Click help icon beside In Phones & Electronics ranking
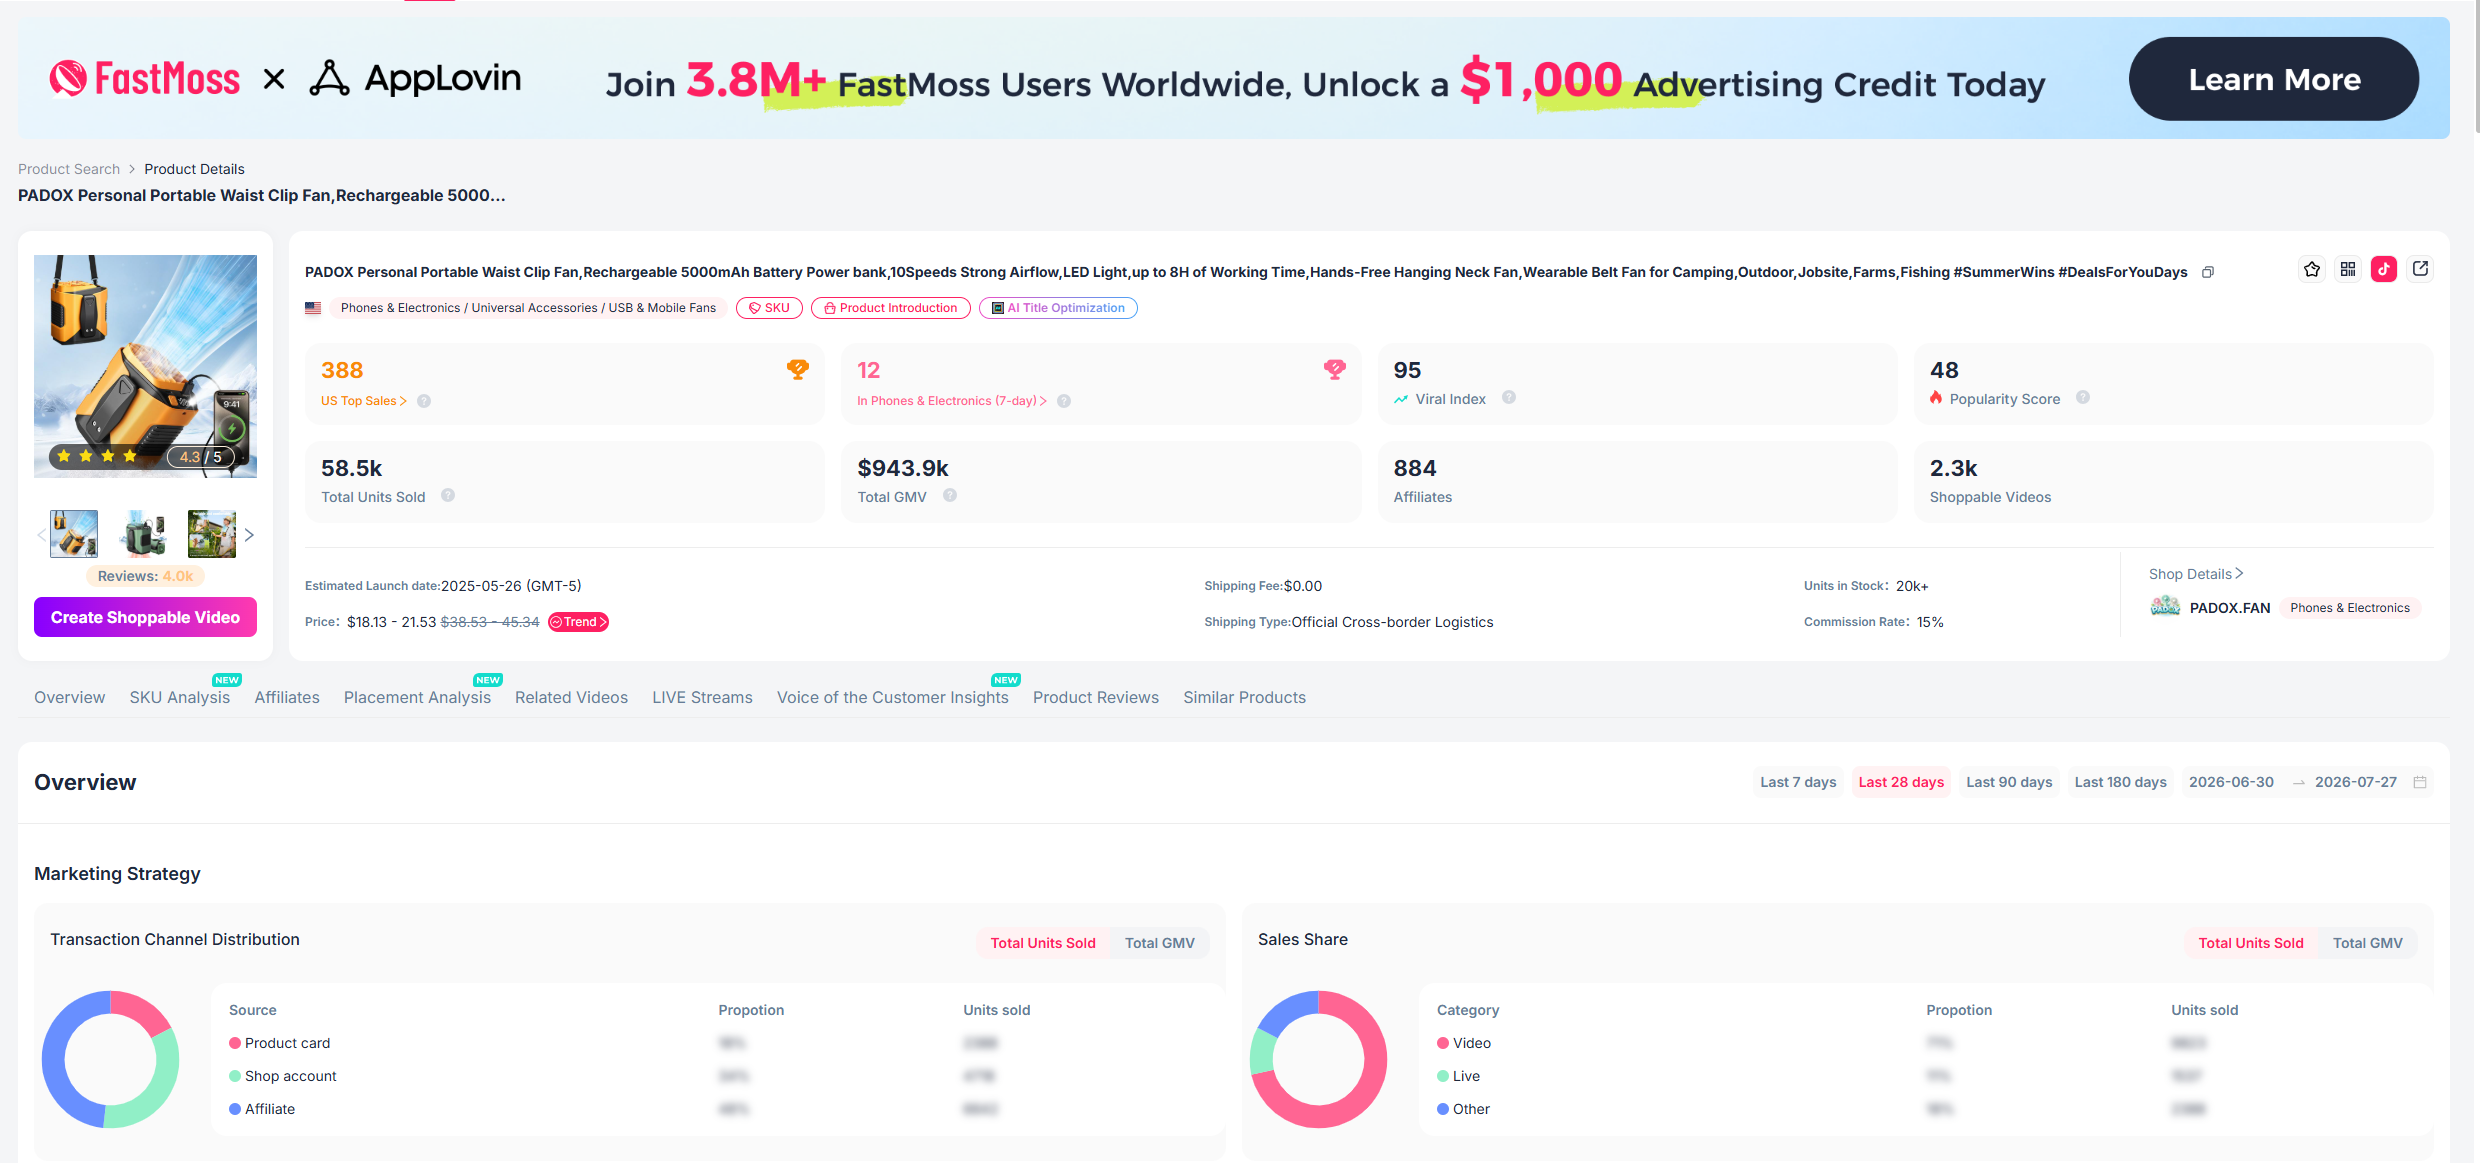Viewport: 2480px width, 1163px height. coord(1064,401)
